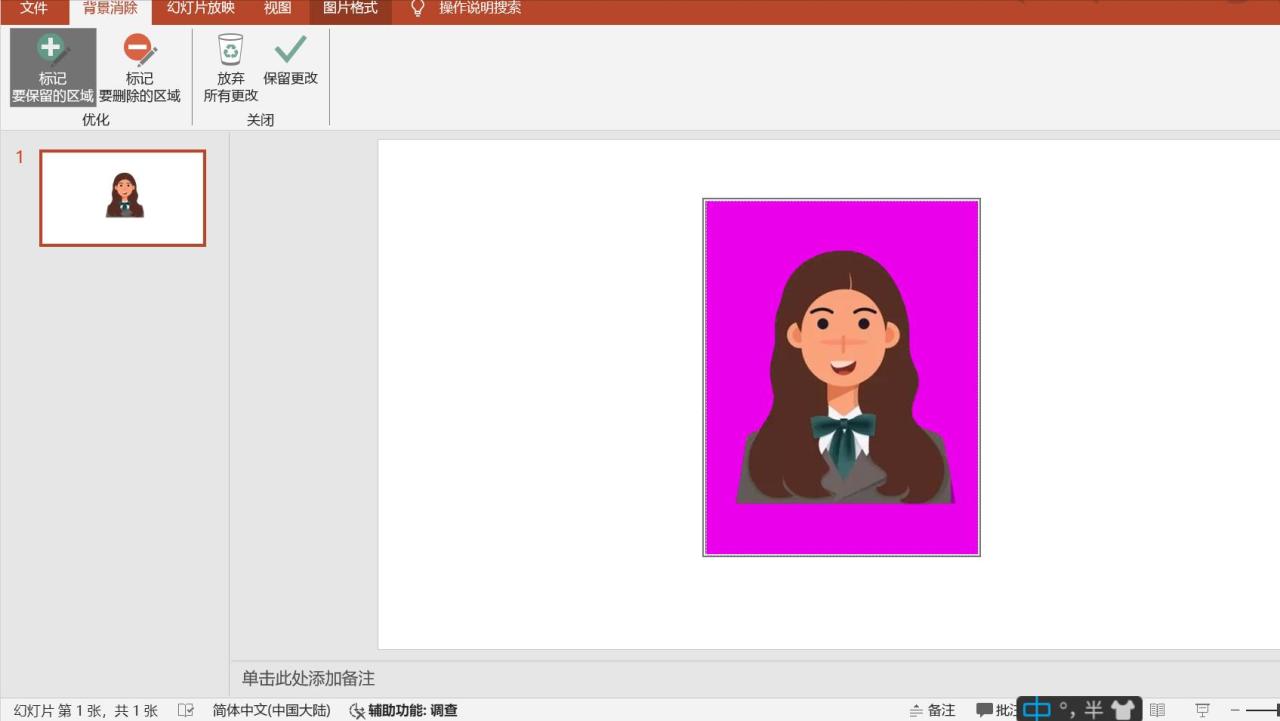This screenshot has width=1280, height=721.
Task: Select 标记要删除的区域 (mark areas to remove) tool
Action: tap(139, 67)
